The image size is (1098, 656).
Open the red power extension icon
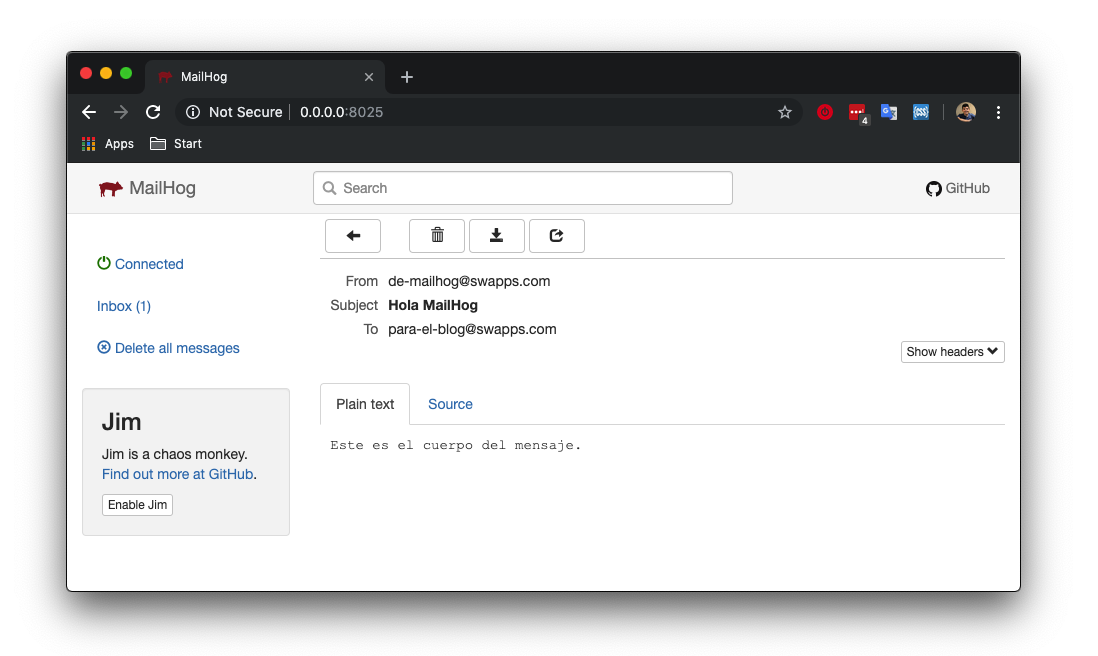(825, 112)
